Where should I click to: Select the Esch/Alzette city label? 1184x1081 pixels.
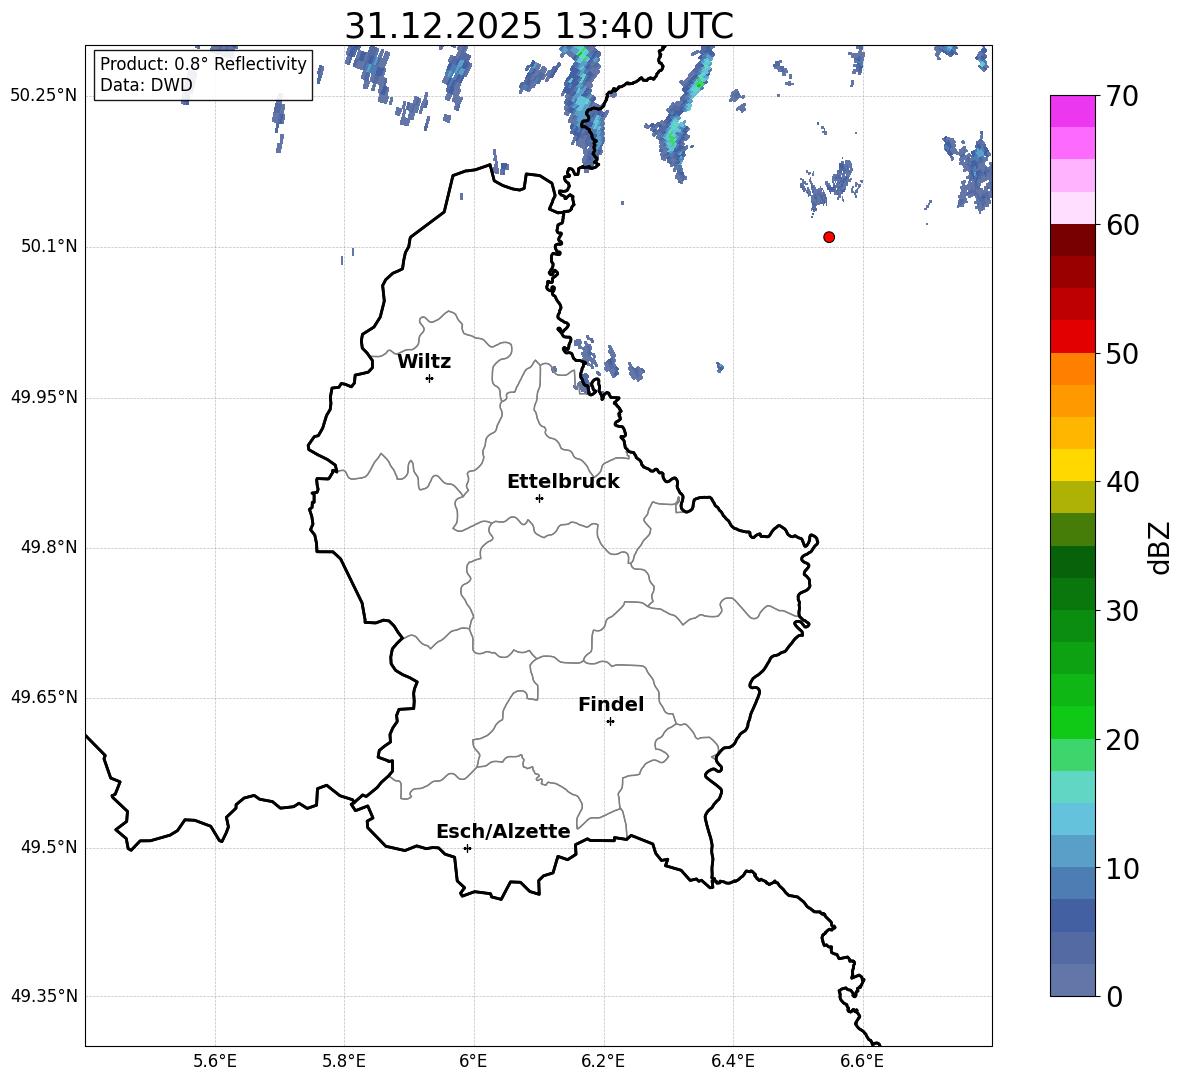pyautogui.click(x=503, y=832)
